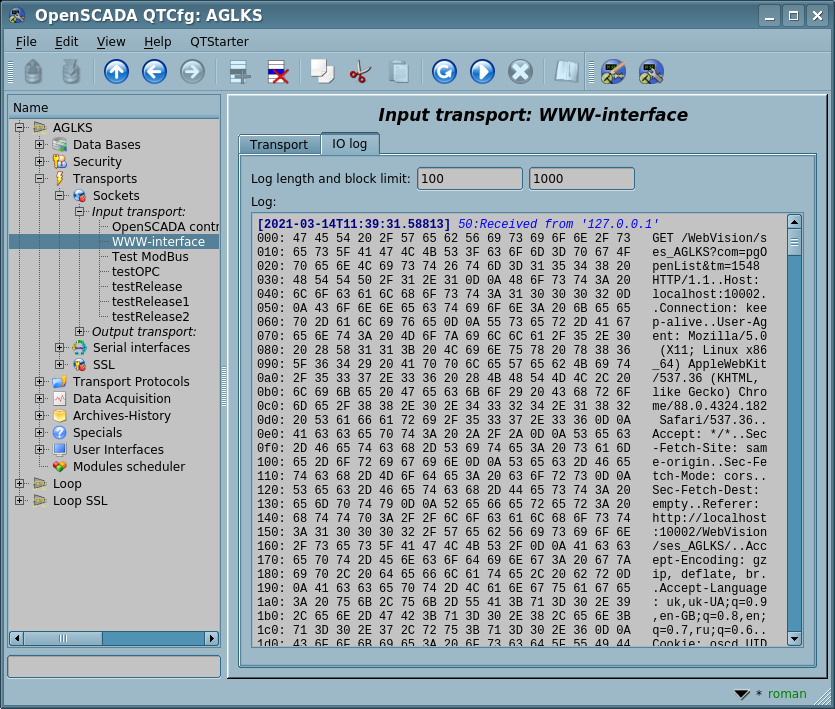Click the Load from database toolbar icon
Screen dimensions: 835x709
pos(33,72)
